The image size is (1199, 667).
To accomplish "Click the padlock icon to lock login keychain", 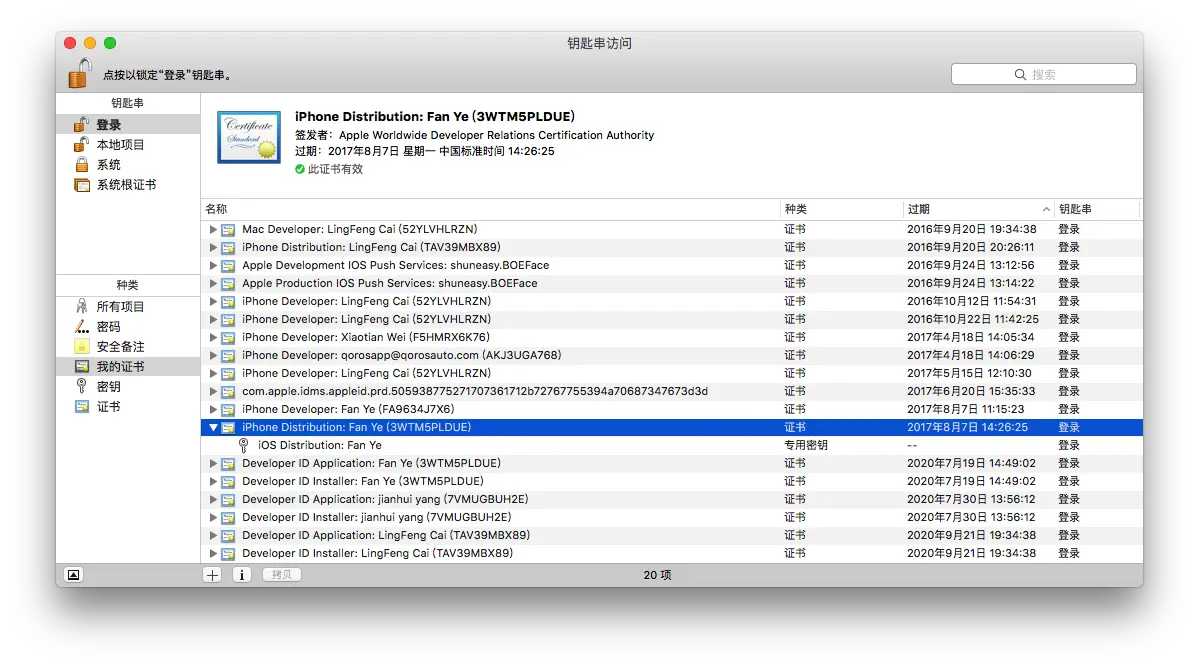I will (x=80, y=73).
